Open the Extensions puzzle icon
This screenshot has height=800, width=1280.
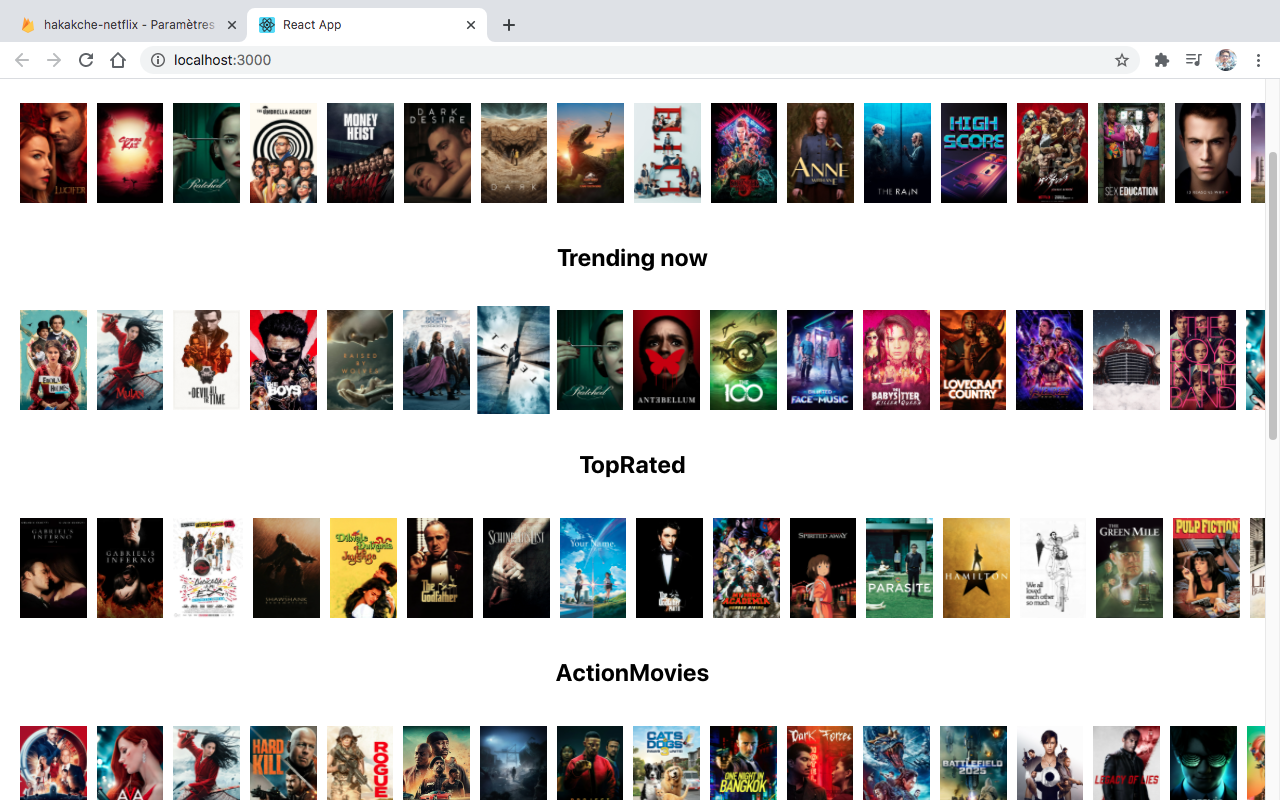point(1161,60)
